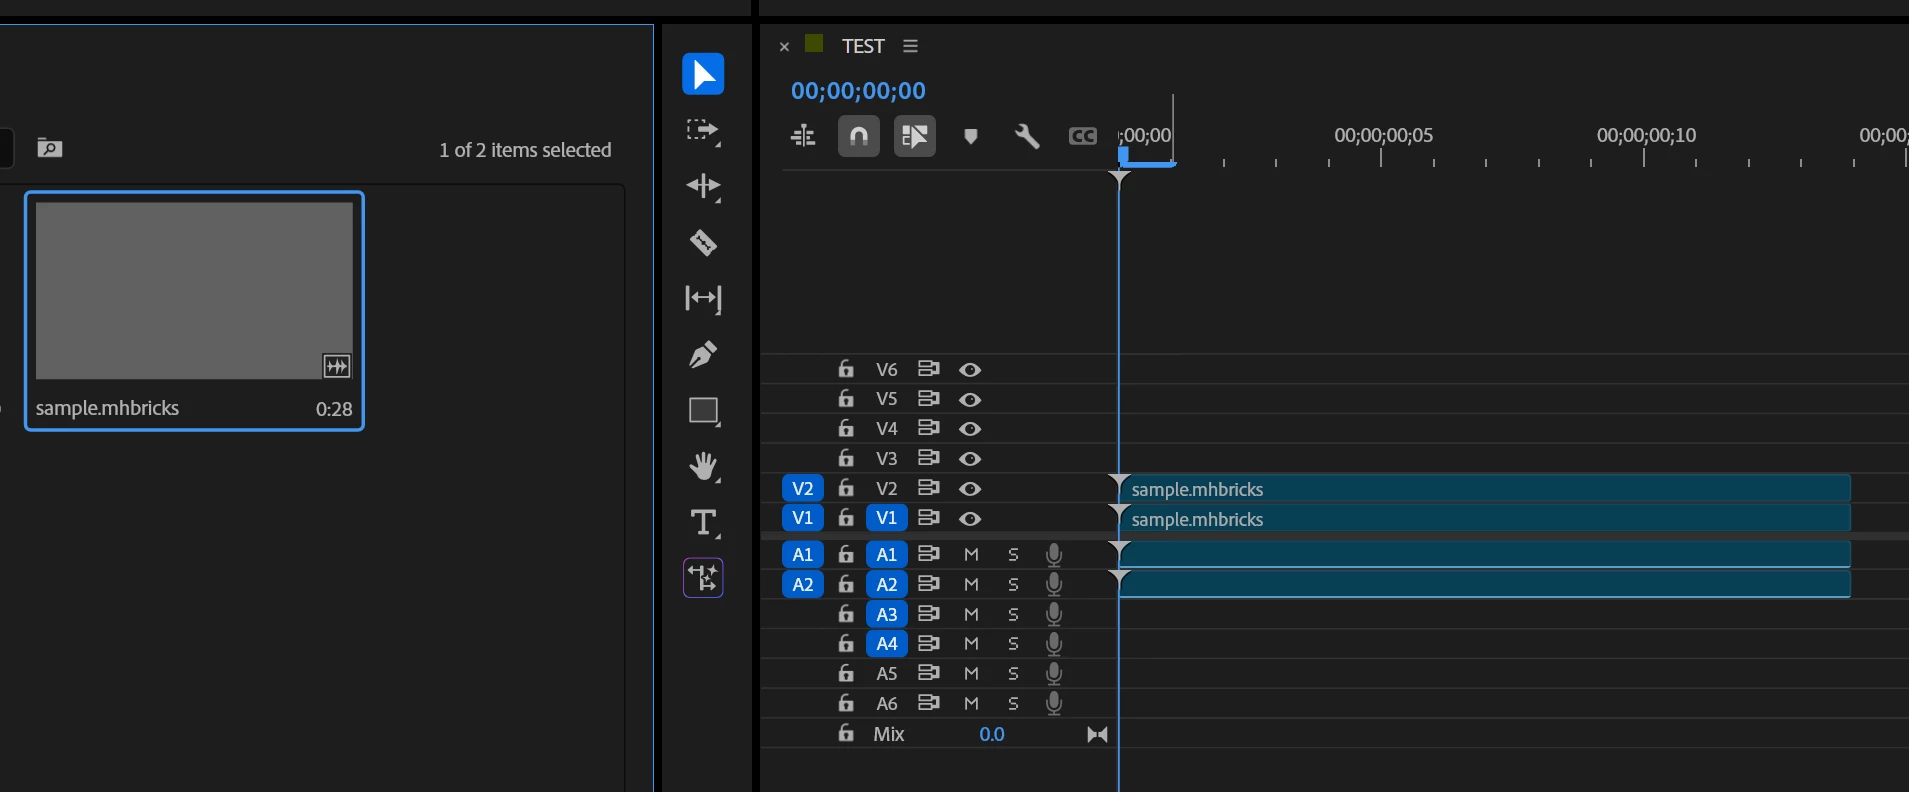1909x792 pixels.
Task: Open the TEST sequence panel menu
Action: [x=910, y=46]
